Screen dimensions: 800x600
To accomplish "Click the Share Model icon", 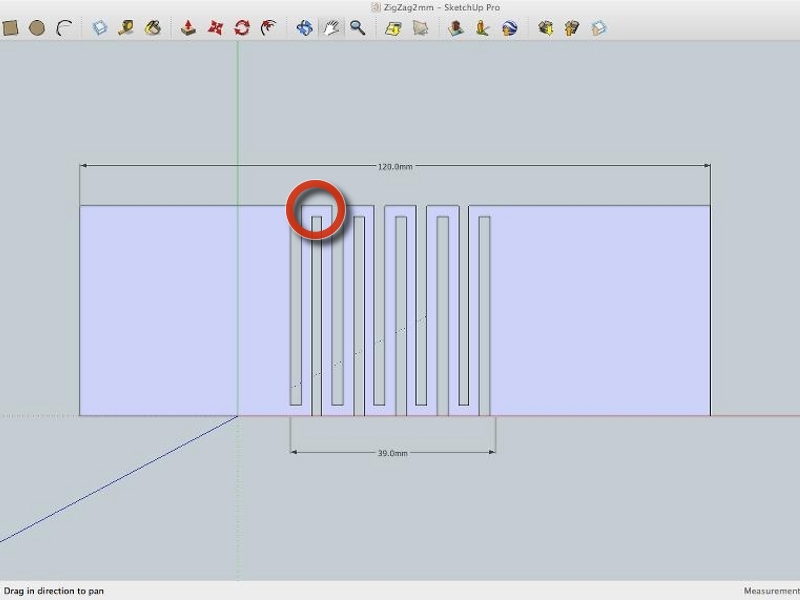I will pos(572,28).
